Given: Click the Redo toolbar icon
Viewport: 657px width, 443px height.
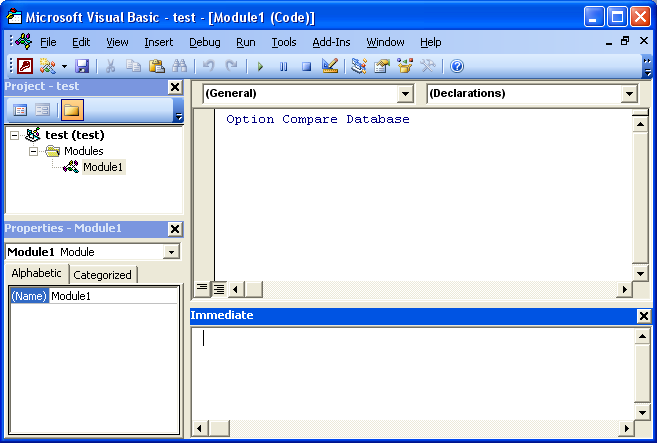Looking at the screenshot, I should [231, 66].
